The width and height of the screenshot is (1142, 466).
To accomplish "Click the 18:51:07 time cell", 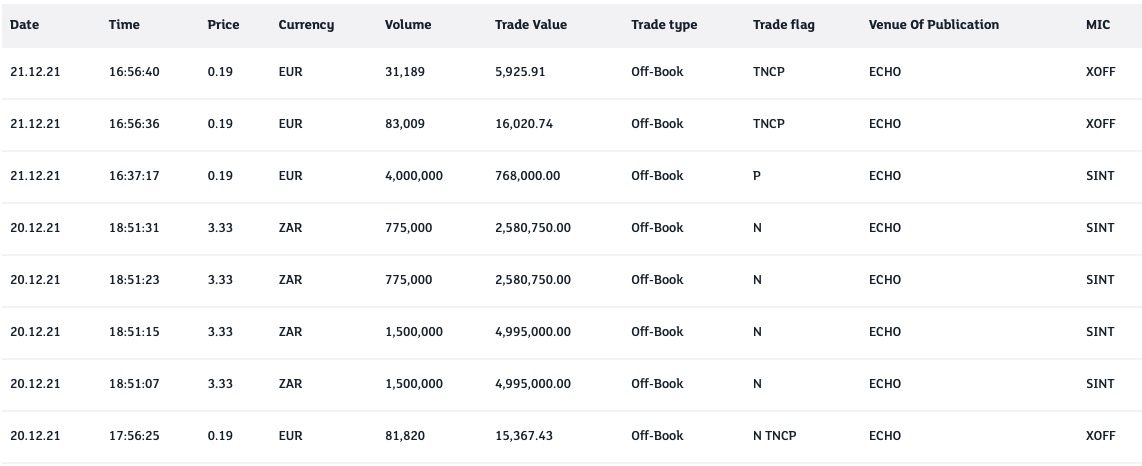I will pos(134,384).
